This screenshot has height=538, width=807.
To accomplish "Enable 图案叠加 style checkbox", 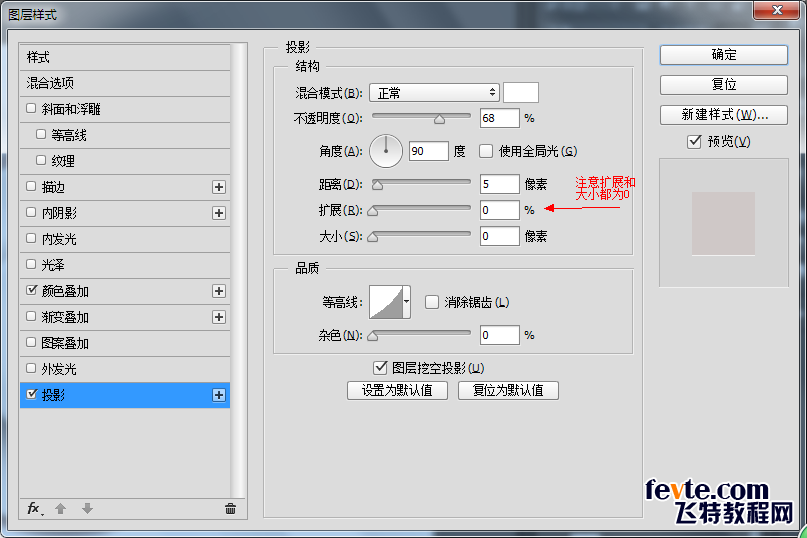I will tap(31, 342).
